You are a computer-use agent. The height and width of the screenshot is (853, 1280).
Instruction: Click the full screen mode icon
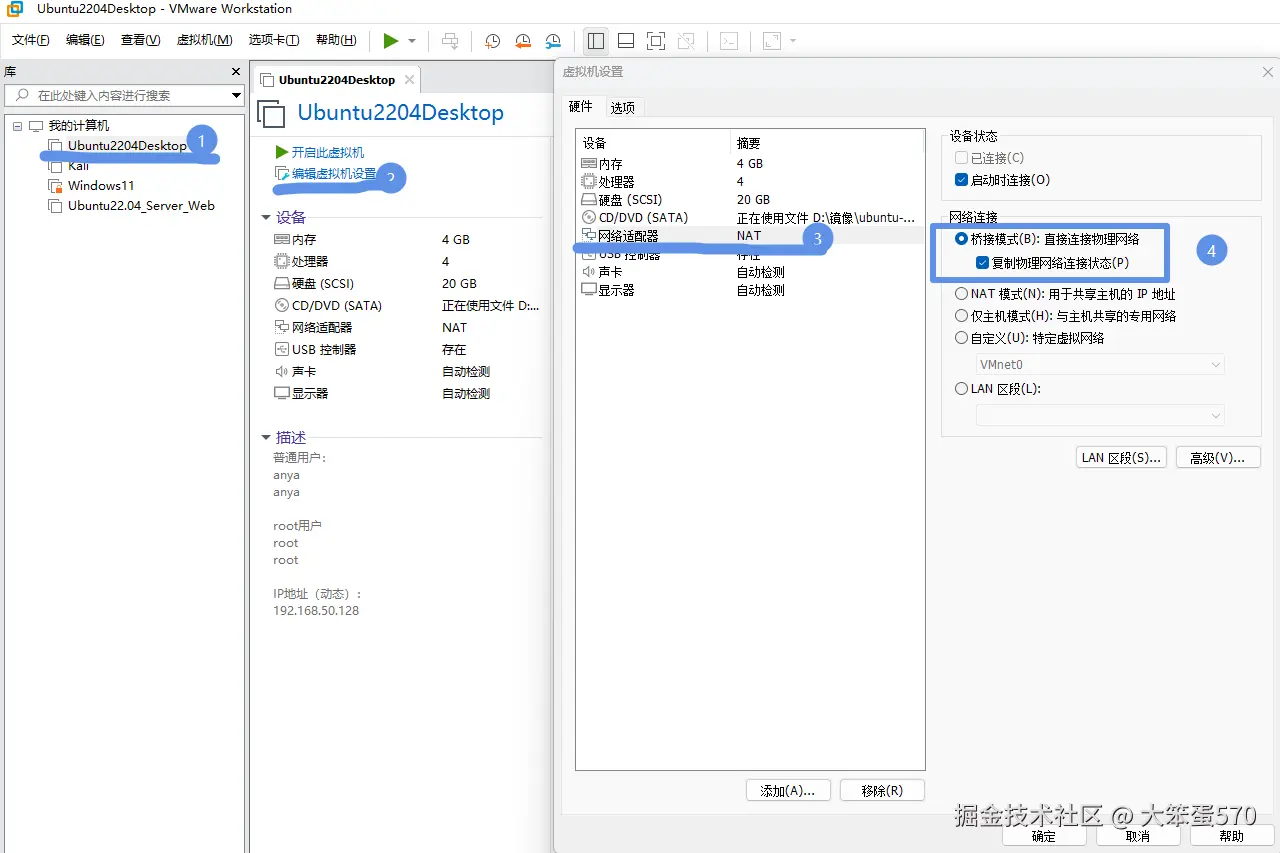coord(656,41)
